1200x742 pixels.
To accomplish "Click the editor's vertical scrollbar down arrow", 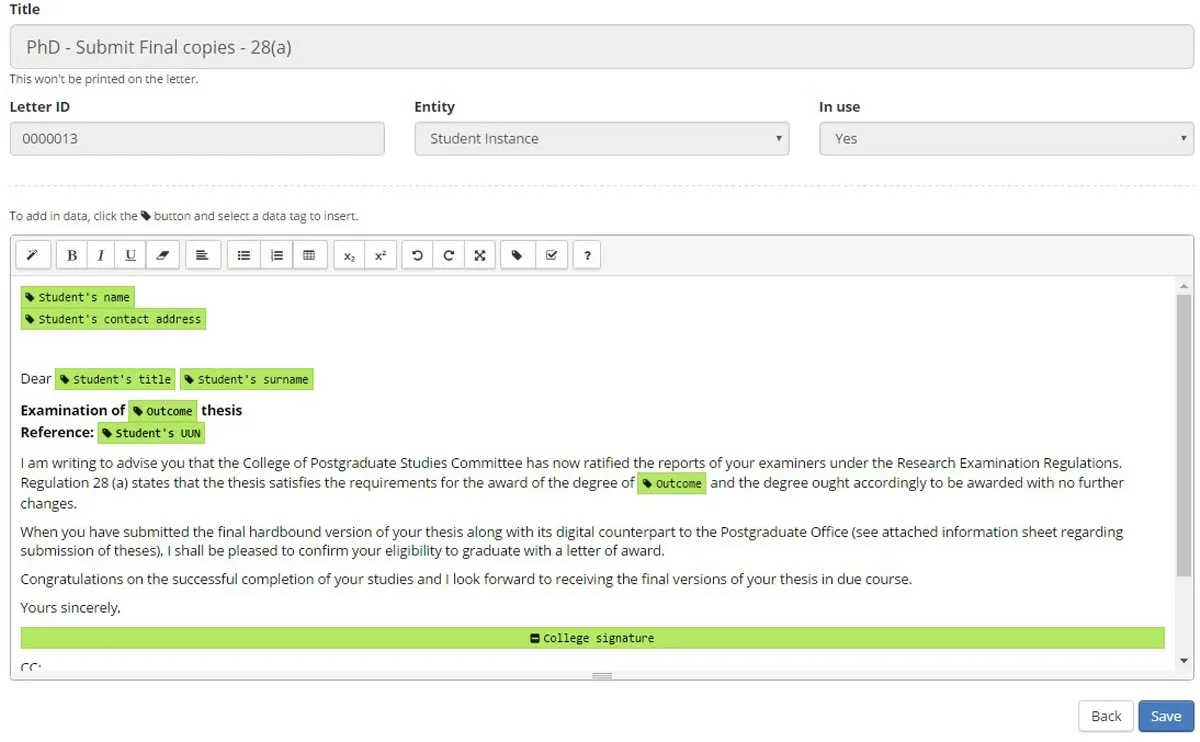I will point(1184,661).
